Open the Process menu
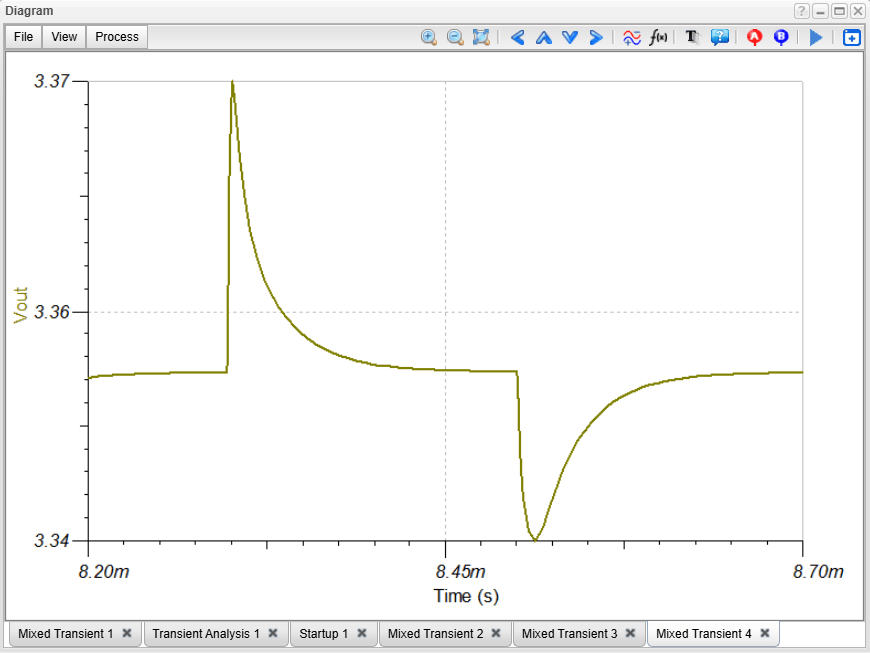The image size is (870, 653). pos(117,37)
